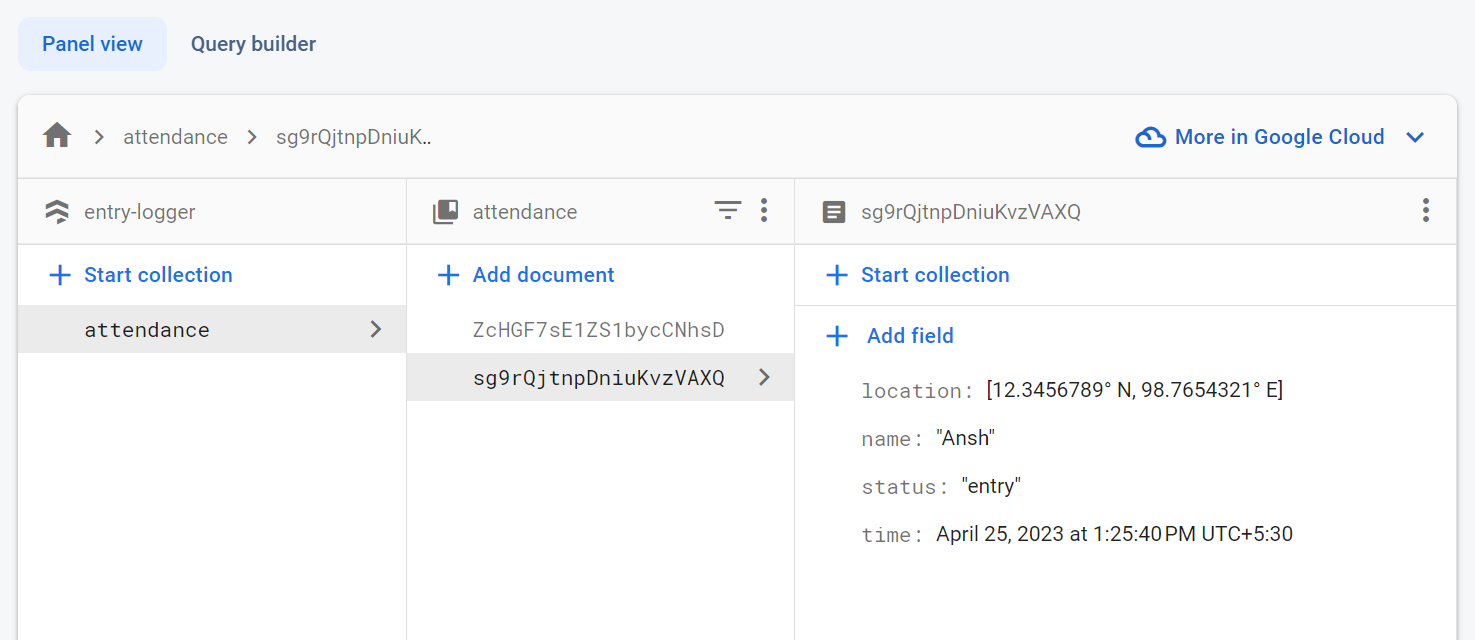Click the collection book icon beside attendance
This screenshot has height=640, width=1475.
[445, 211]
